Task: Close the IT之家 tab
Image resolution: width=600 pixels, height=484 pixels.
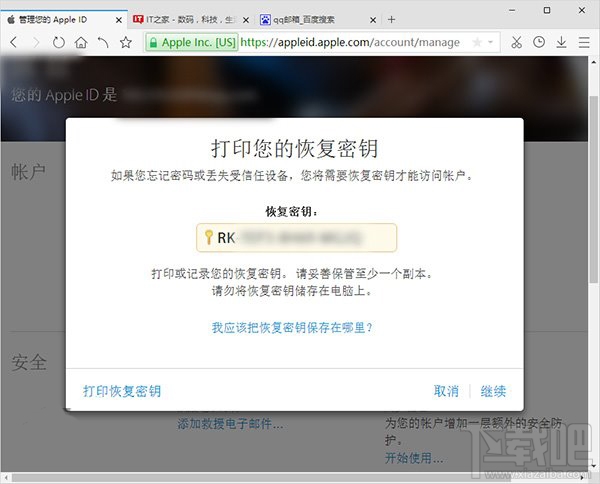Action: (246, 20)
